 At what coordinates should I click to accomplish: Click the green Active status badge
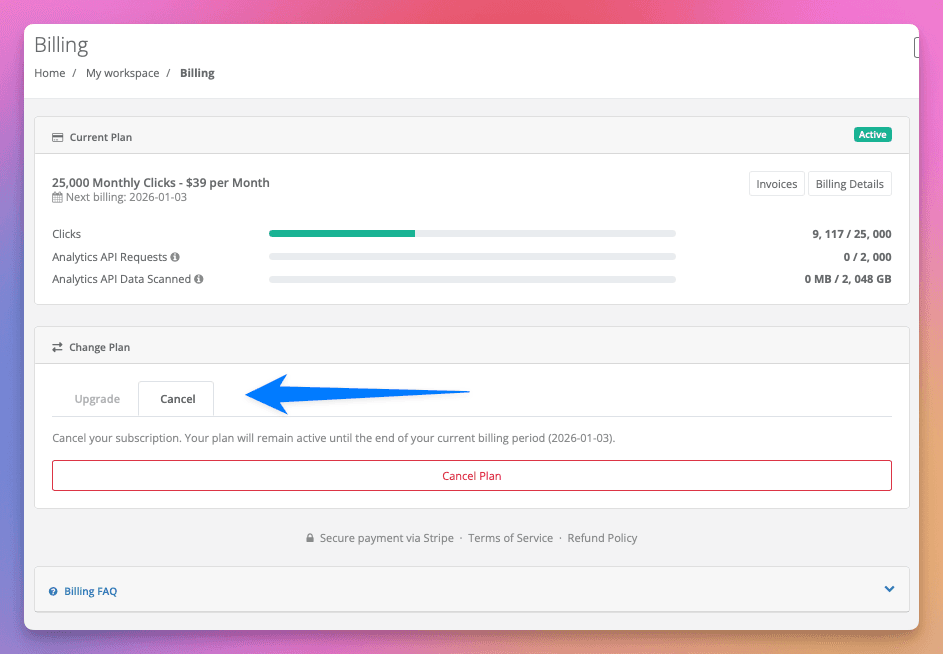pyautogui.click(x=872, y=135)
